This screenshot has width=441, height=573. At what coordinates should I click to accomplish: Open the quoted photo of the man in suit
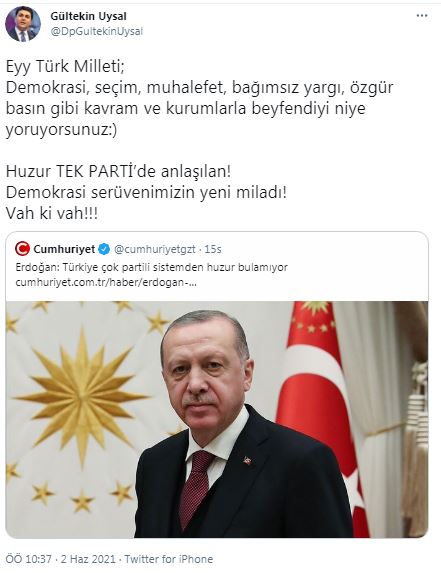coord(217,419)
